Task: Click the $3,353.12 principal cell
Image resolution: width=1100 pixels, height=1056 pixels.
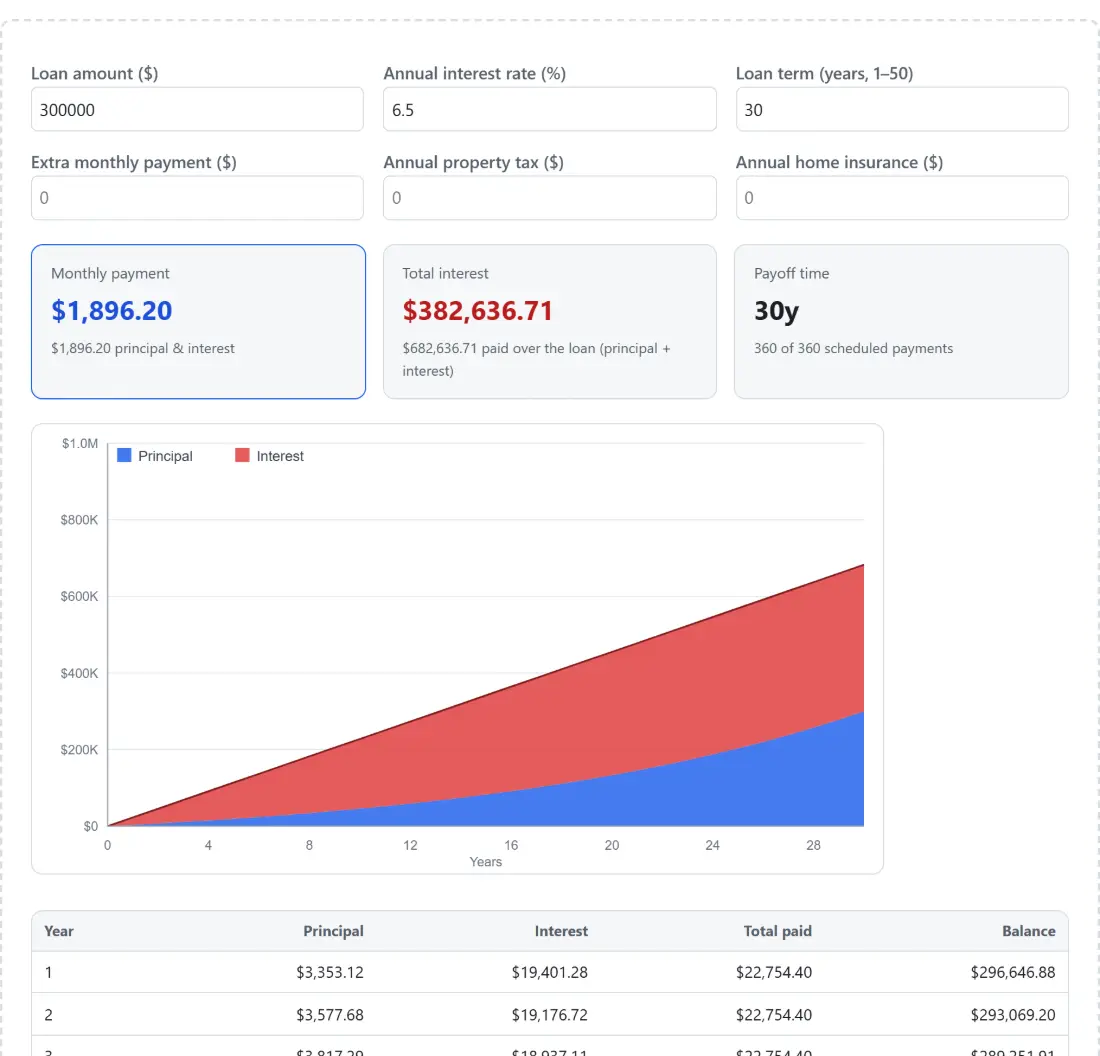Action: 330,973
